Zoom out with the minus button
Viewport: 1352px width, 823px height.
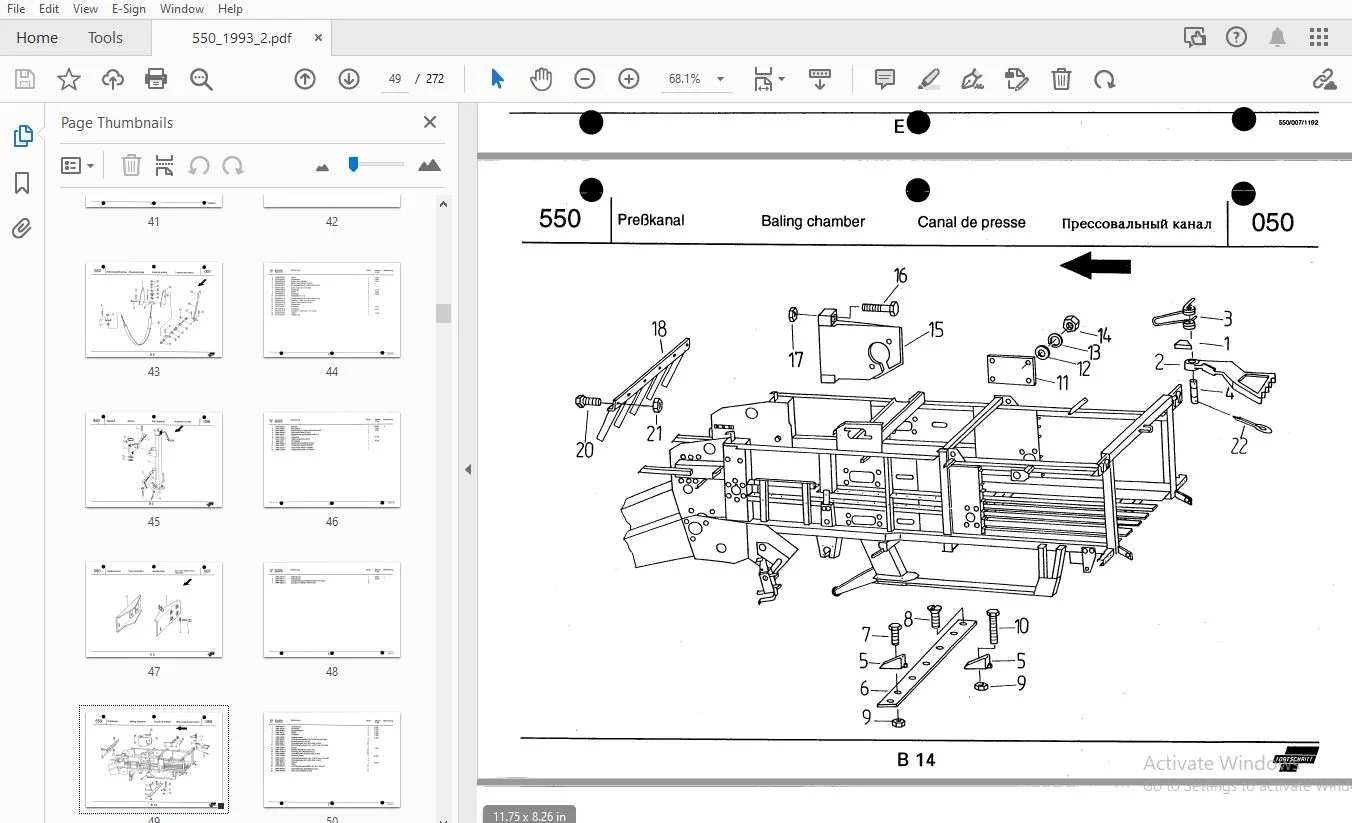(x=585, y=79)
